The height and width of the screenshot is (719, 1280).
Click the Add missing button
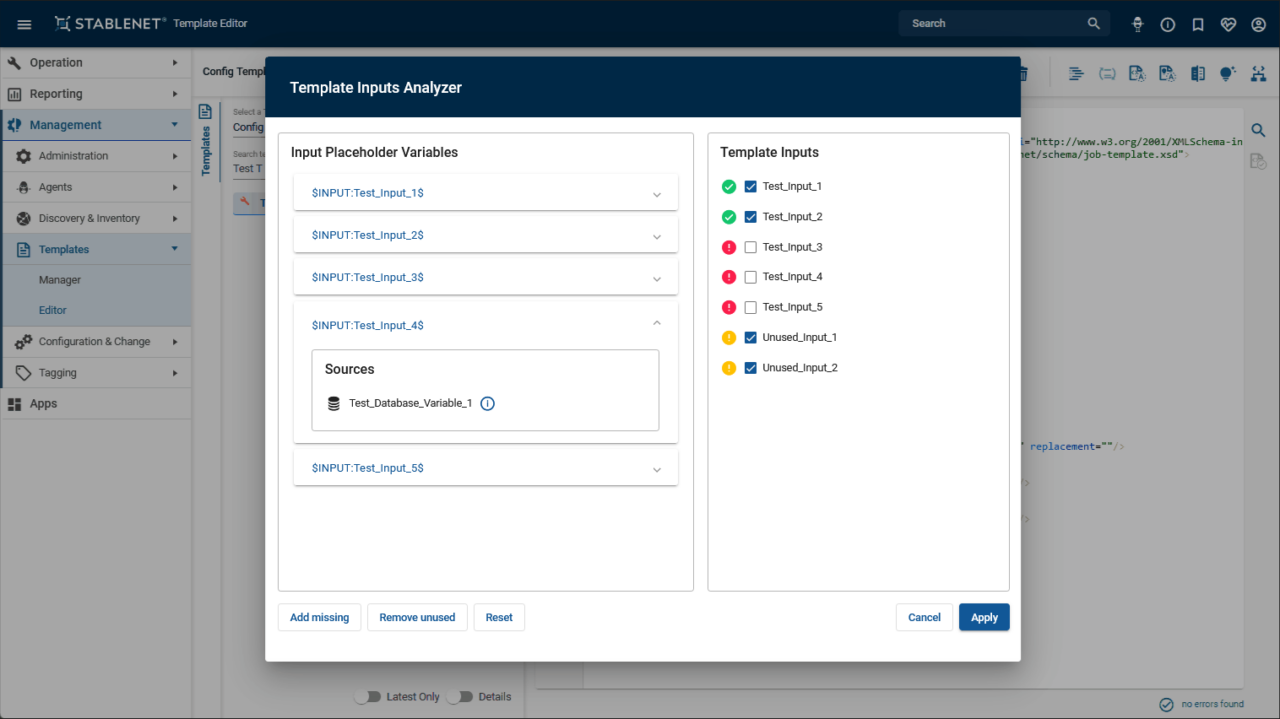(x=319, y=617)
